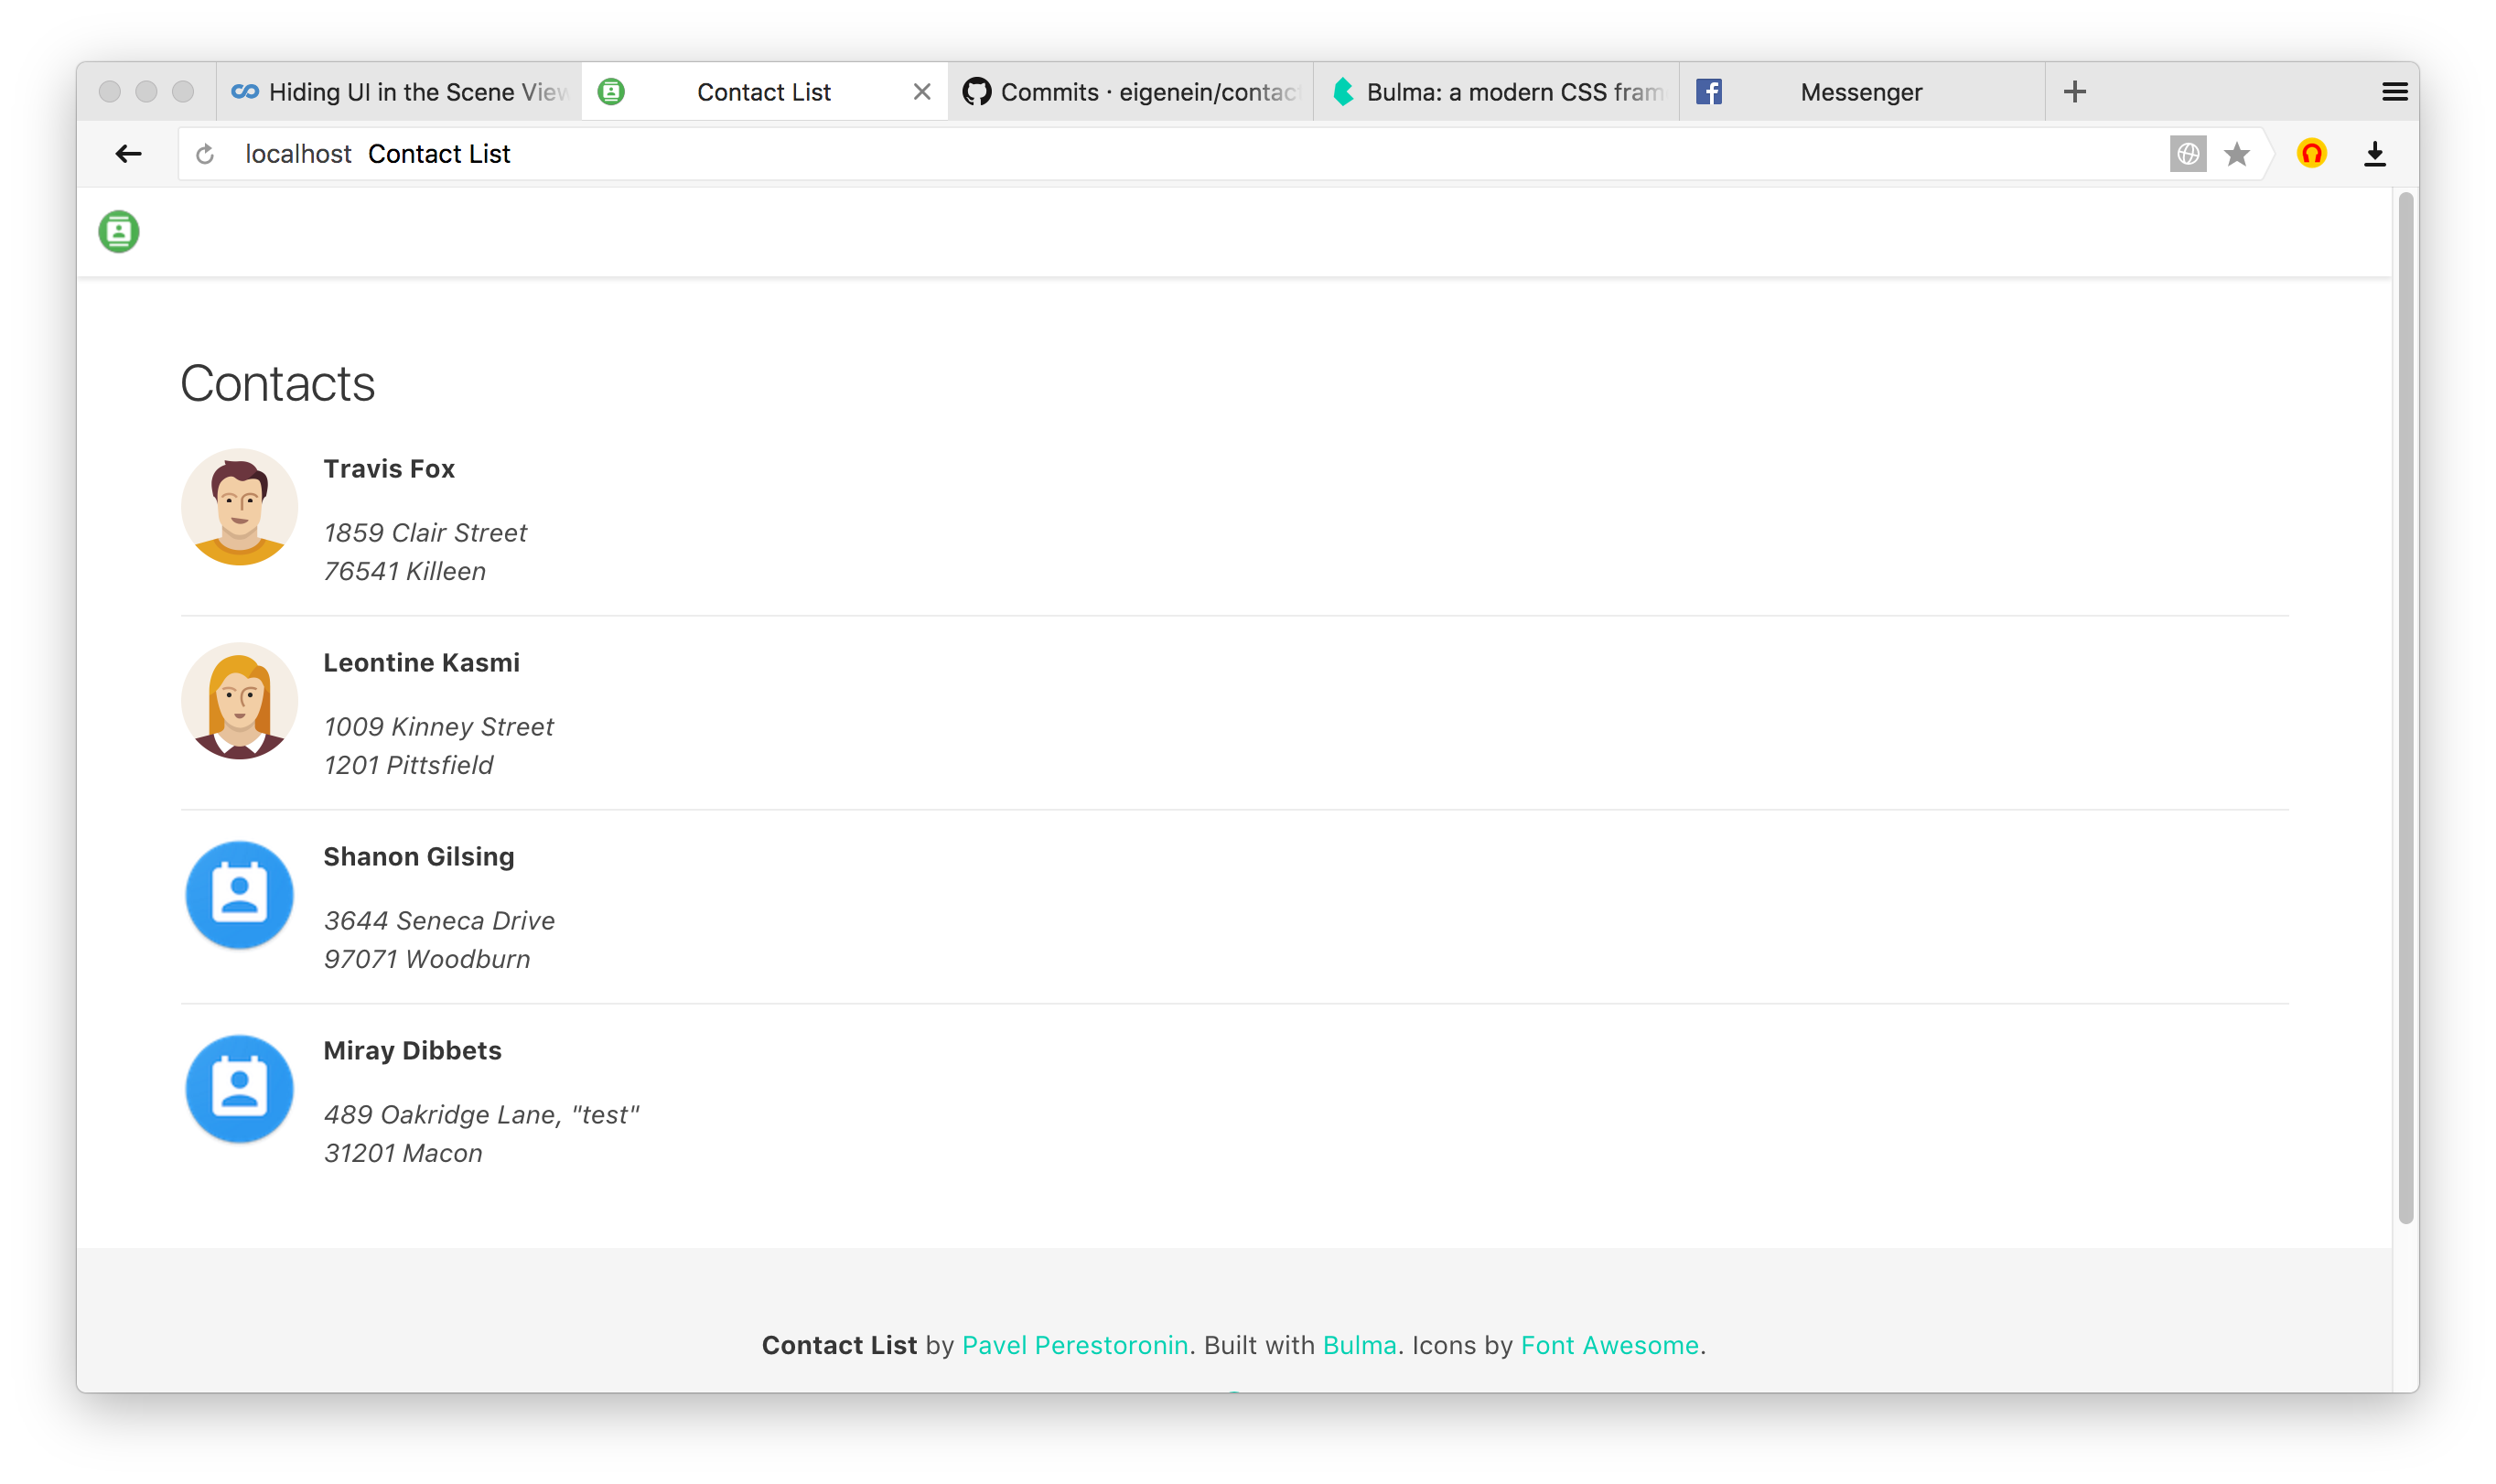
Task: Open the Bulma link in the footer
Action: click(1359, 1345)
